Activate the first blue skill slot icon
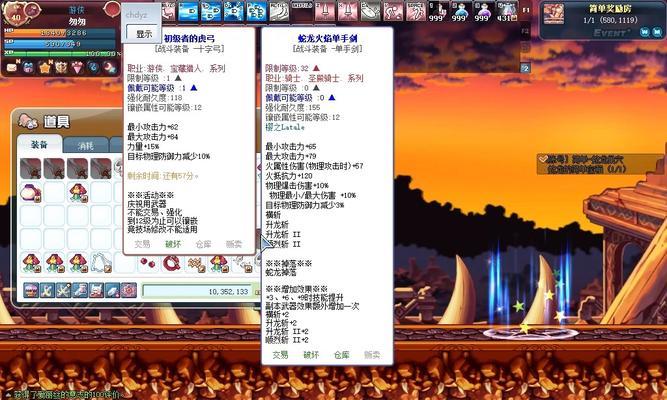 (189, 12)
